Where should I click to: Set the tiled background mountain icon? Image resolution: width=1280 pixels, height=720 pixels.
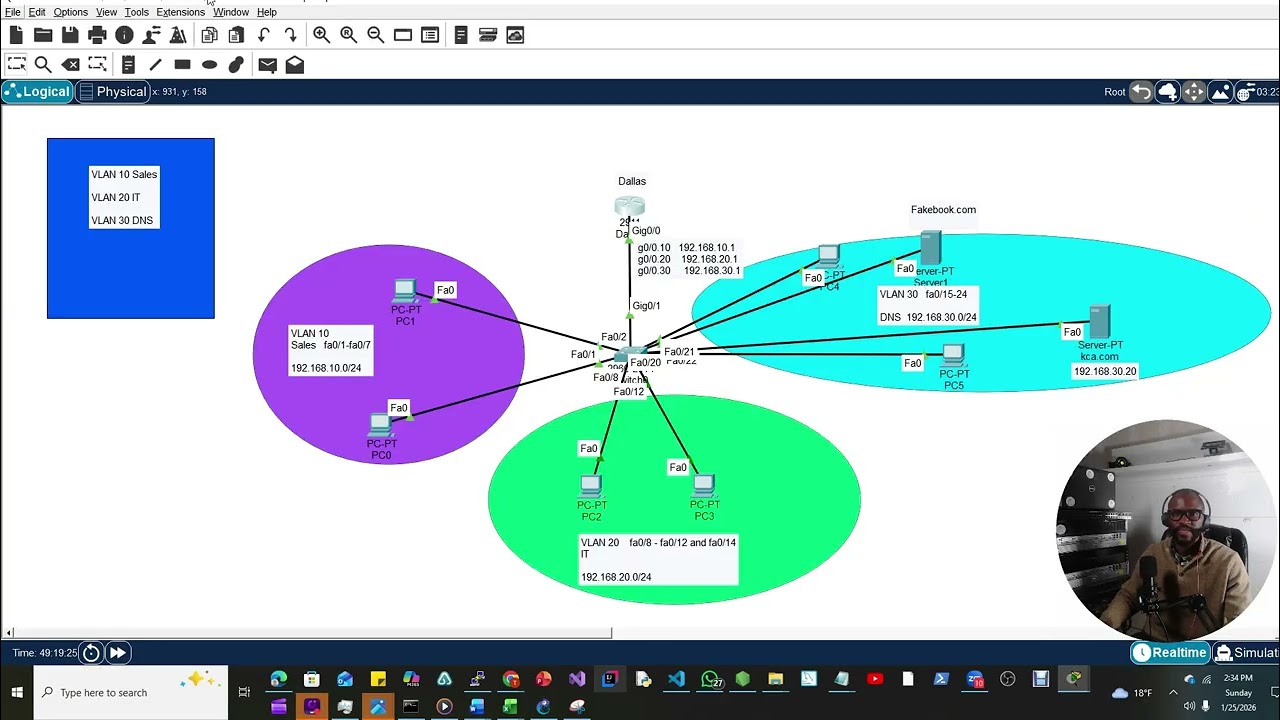tap(1220, 92)
